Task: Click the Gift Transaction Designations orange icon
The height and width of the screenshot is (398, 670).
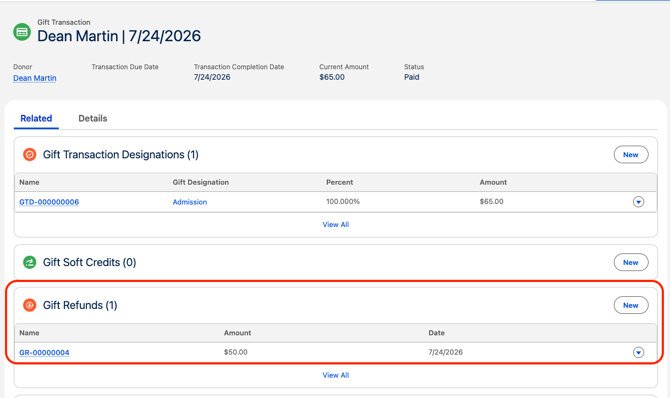Action: pyautogui.click(x=29, y=154)
